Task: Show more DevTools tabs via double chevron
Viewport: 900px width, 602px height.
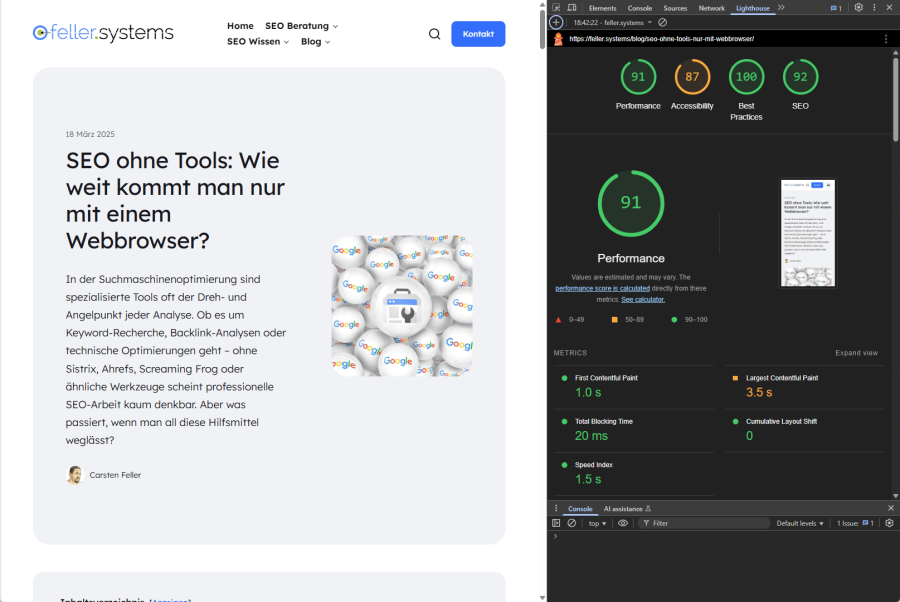Action: click(781, 7)
